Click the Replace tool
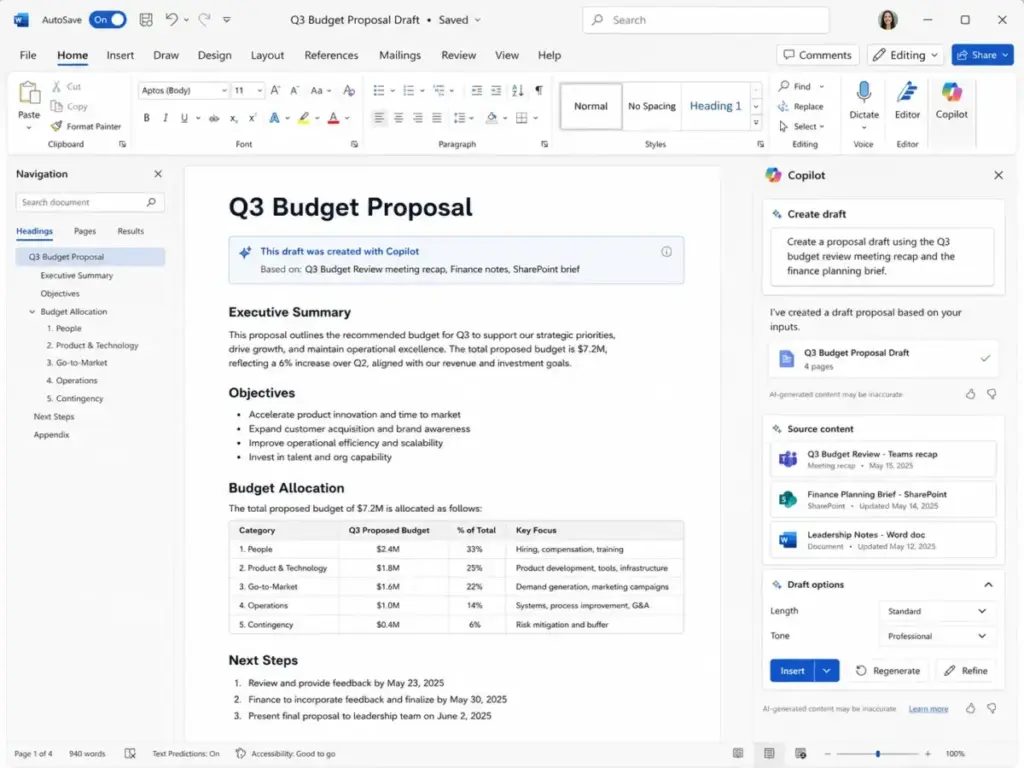This screenshot has width=1024, height=768. click(801, 106)
